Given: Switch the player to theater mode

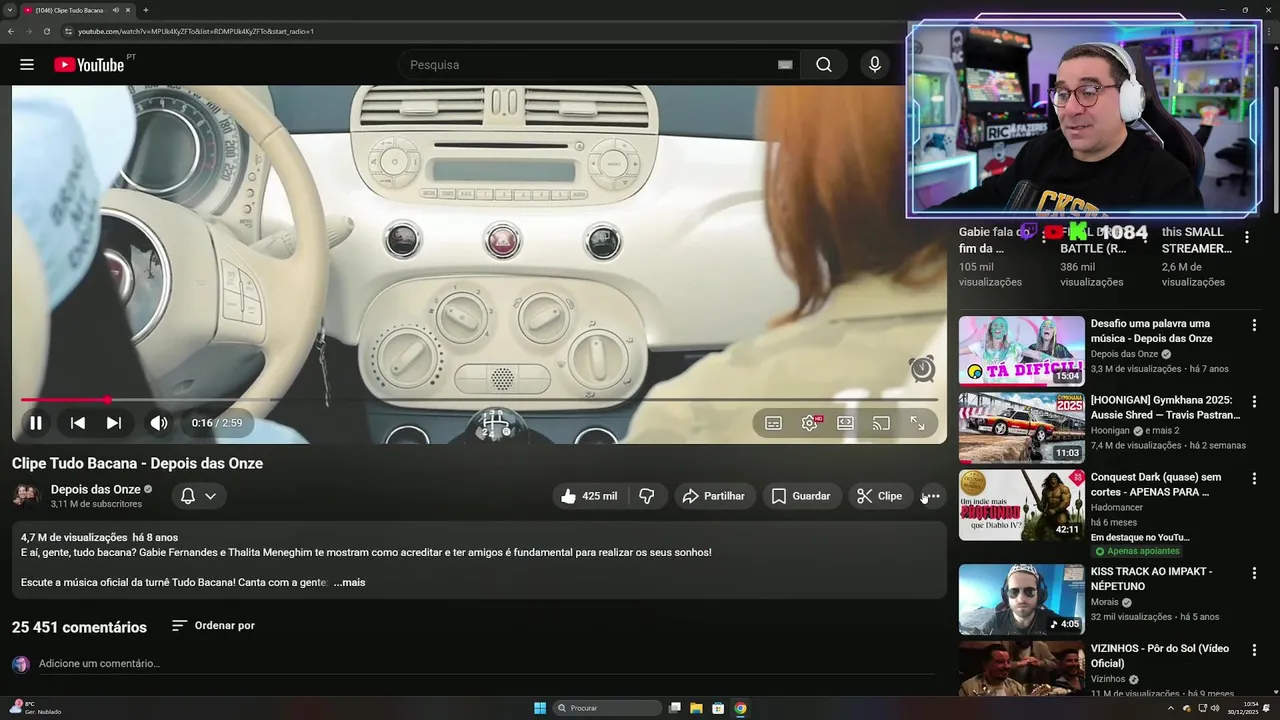Looking at the screenshot, I should [845, 423].
